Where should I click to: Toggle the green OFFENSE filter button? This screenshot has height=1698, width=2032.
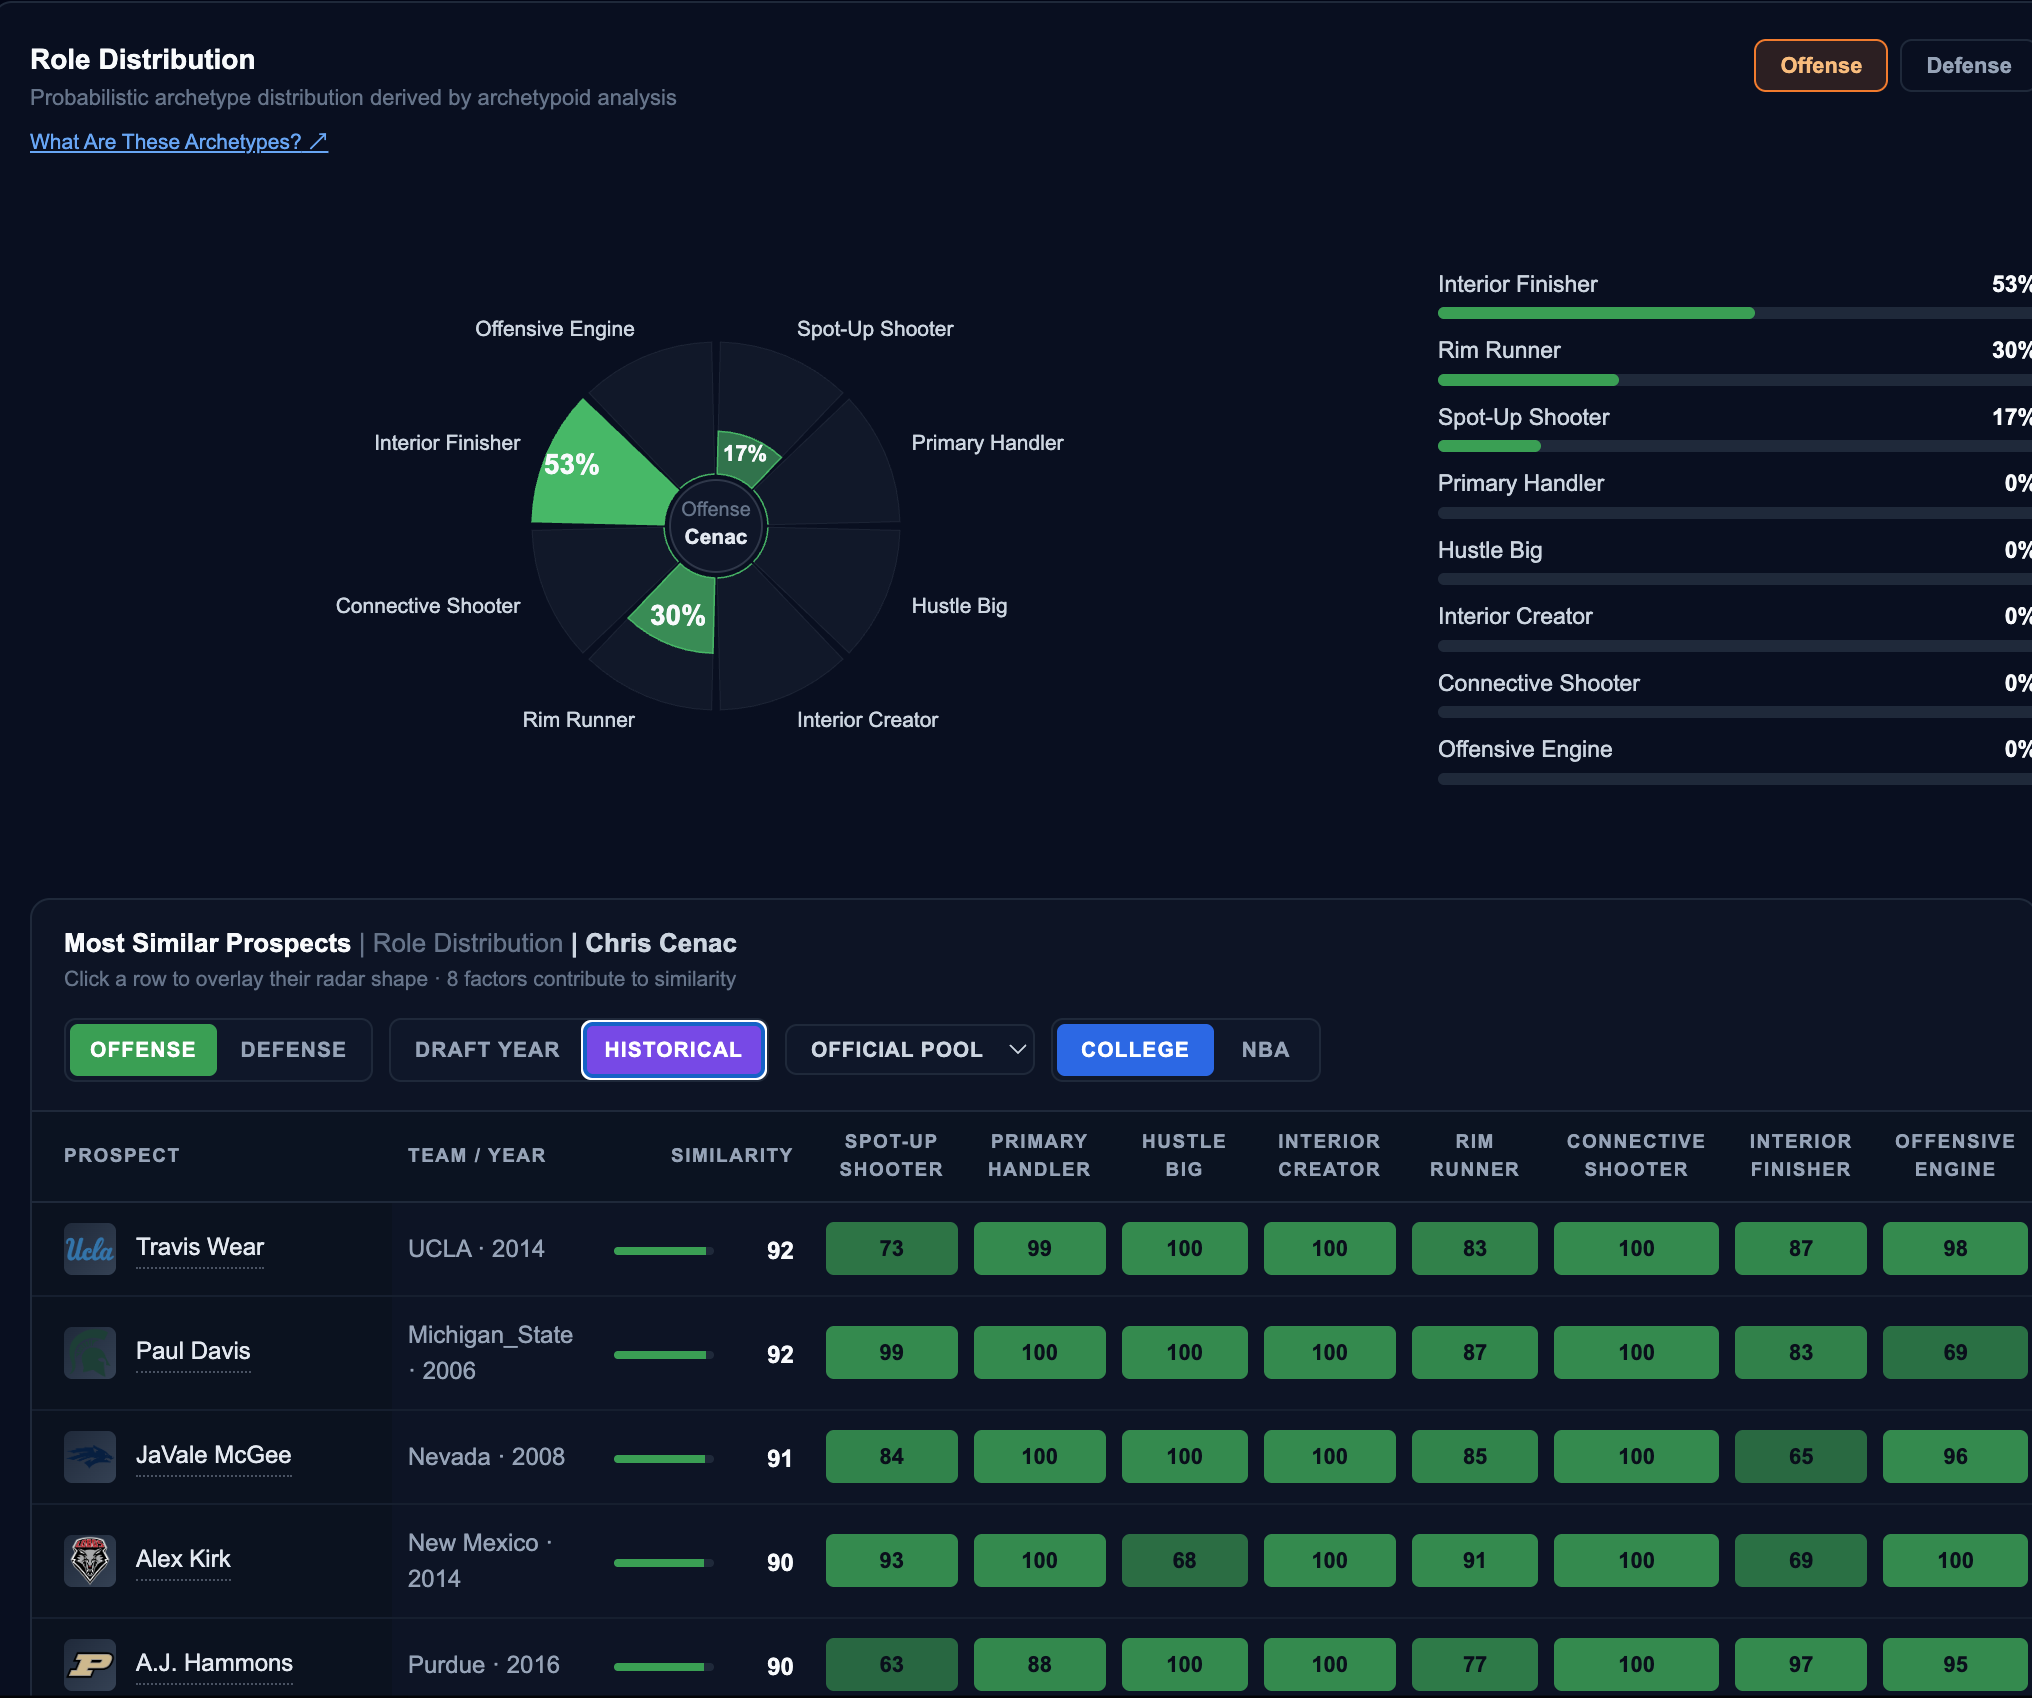point(143,1050)
